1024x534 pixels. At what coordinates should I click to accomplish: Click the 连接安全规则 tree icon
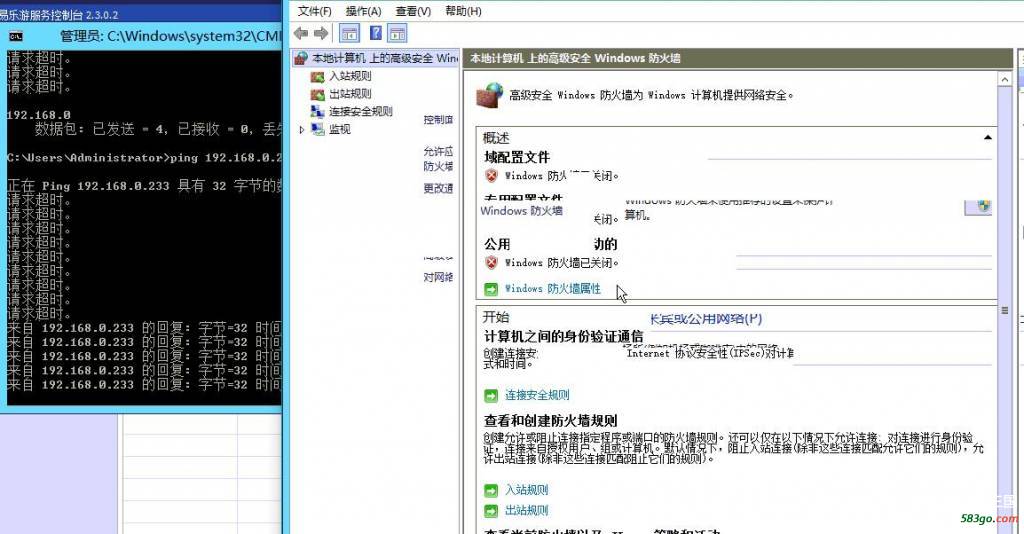[x=317, y=112]
